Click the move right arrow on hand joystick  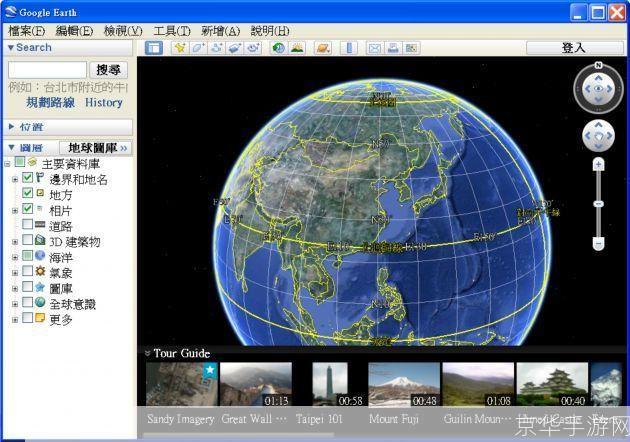[x=610, y=136]
